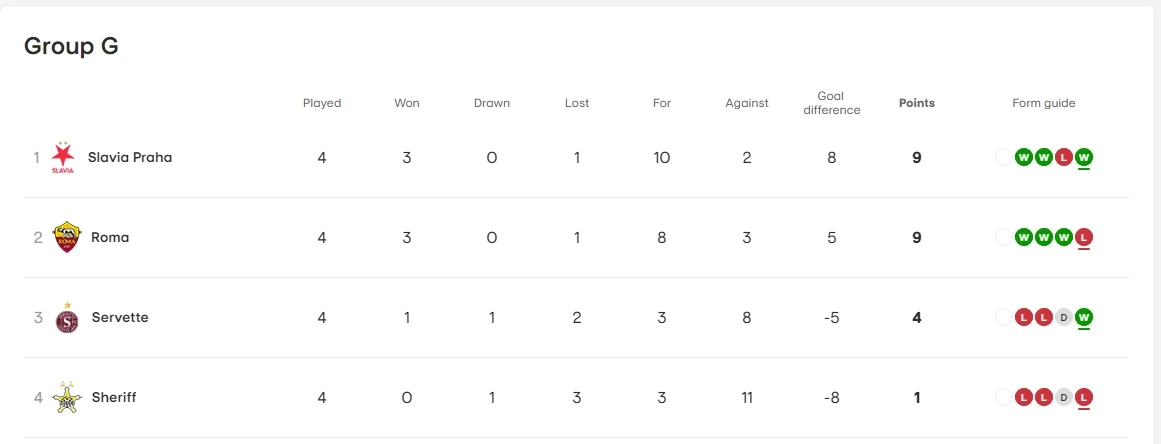The height and width of the screenshot is (444, 1161).
Task: Click the Played column header
Action: pyautogui.click(x=322, y=103)
